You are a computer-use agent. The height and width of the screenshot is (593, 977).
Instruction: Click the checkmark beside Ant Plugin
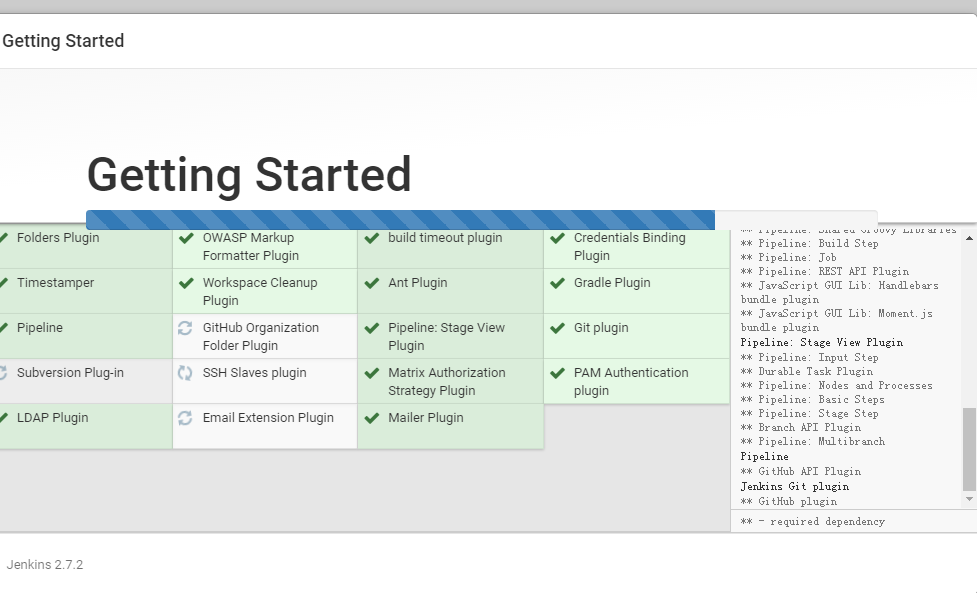(x=372, y=283)
